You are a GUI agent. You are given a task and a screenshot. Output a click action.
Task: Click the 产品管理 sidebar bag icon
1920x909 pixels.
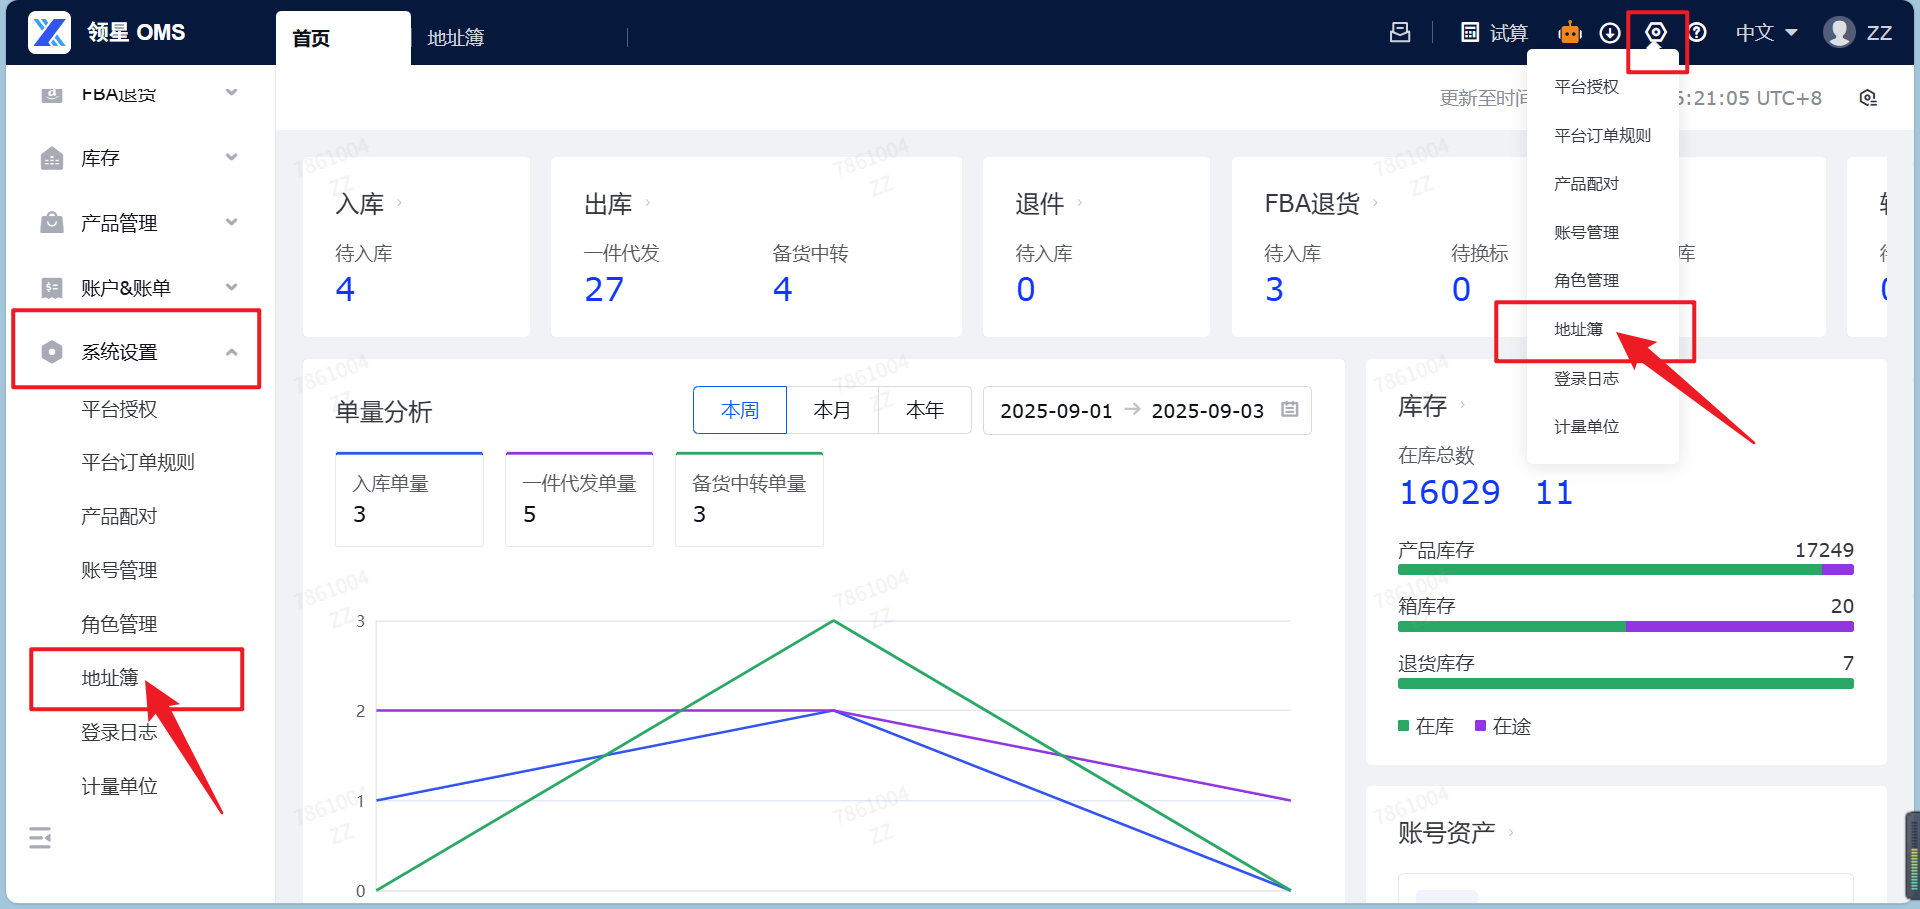[52, 223]
